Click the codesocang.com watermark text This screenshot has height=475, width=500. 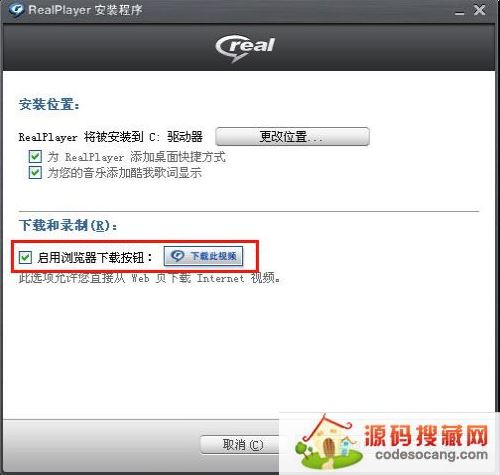click(431, 455)
